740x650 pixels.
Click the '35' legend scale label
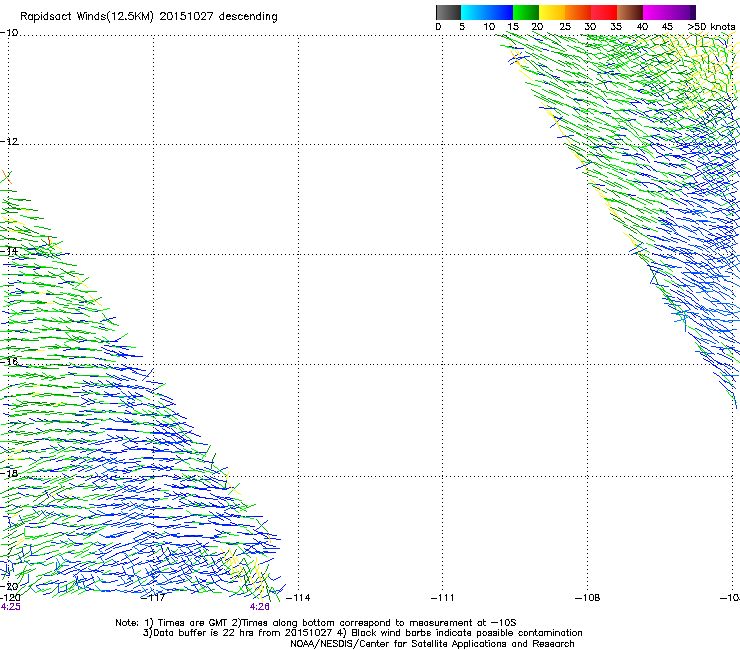coord(616,27)
